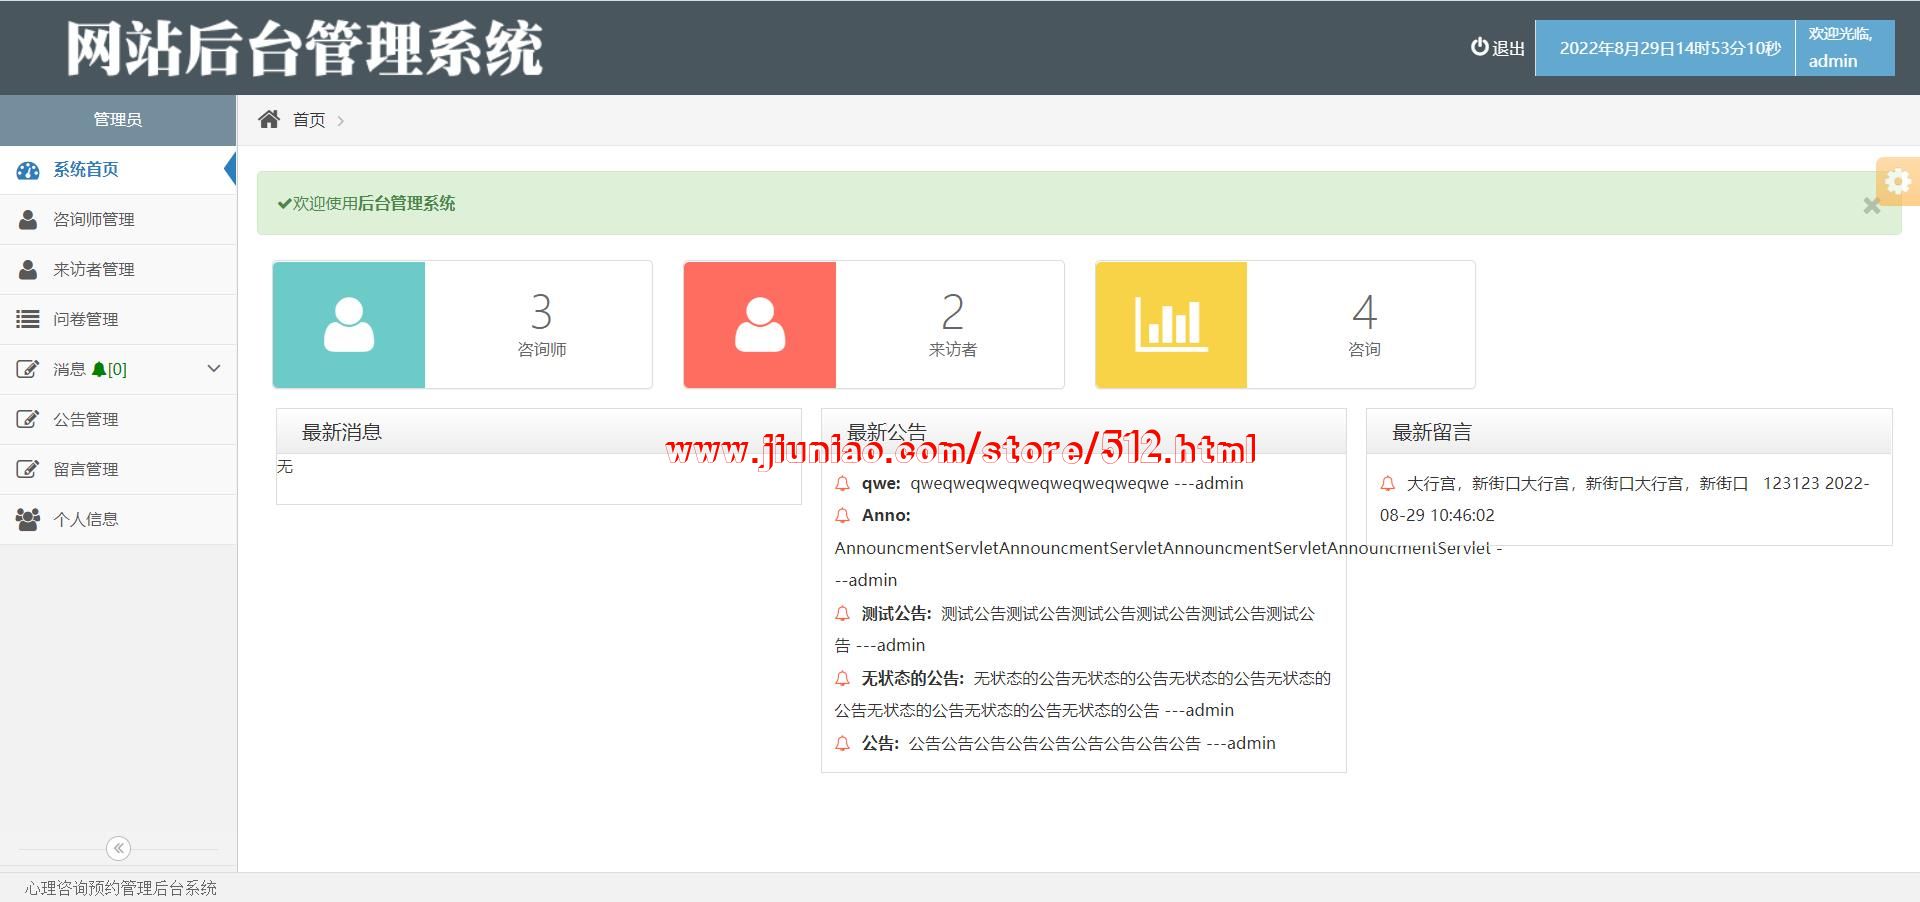
Task: Click the admin welcome box in header
Action: 1843,48
